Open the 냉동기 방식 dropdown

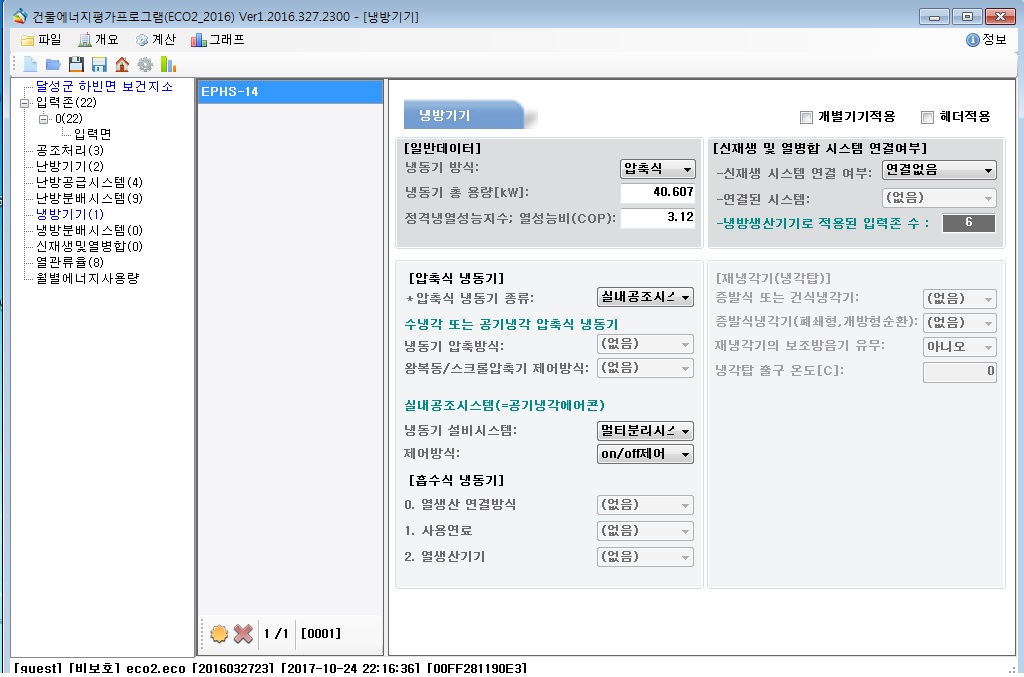657,169
